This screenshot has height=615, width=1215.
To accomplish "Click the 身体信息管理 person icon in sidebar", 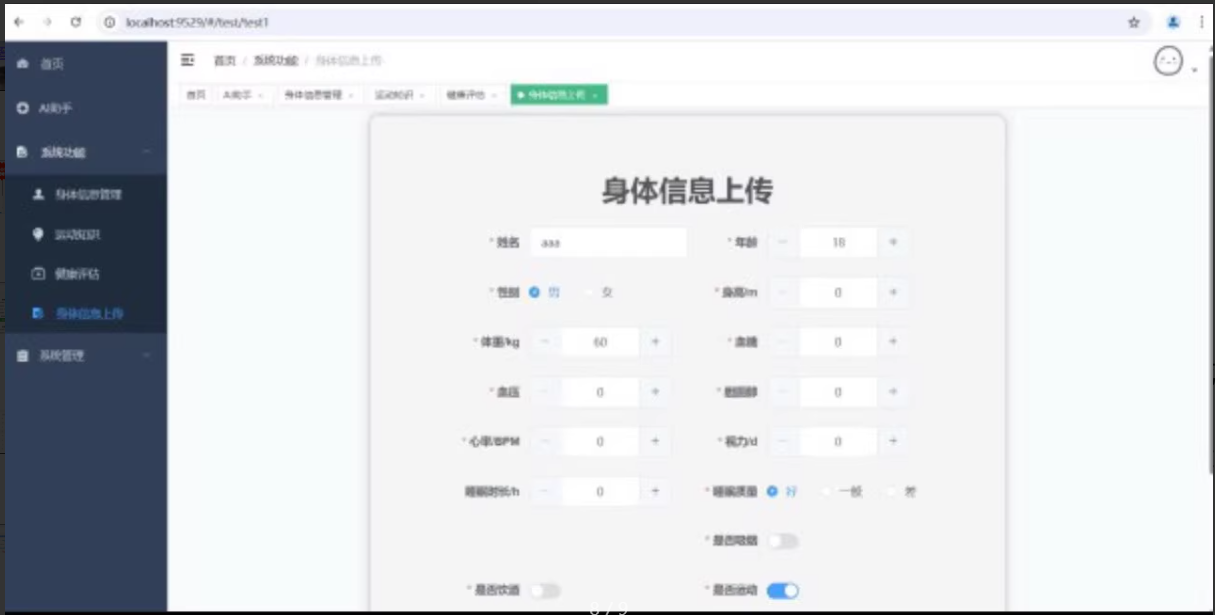I will coord(39,194).
